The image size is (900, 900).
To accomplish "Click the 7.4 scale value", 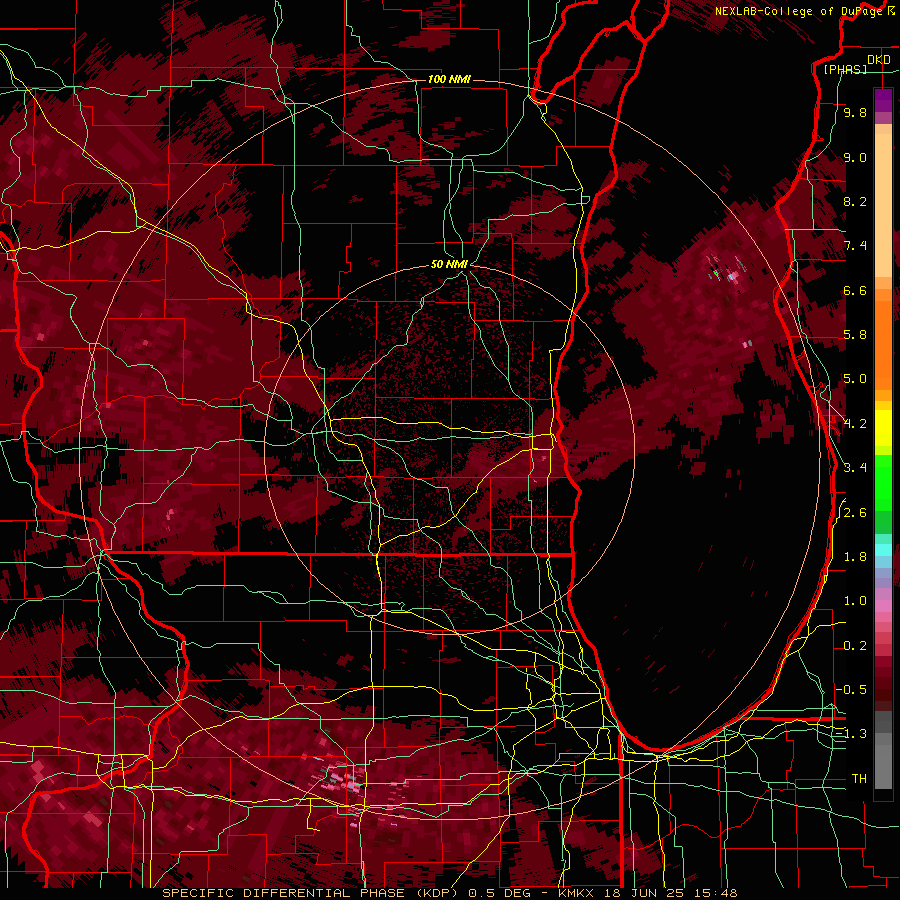I will pyautogui.click(x=855, y=246).
